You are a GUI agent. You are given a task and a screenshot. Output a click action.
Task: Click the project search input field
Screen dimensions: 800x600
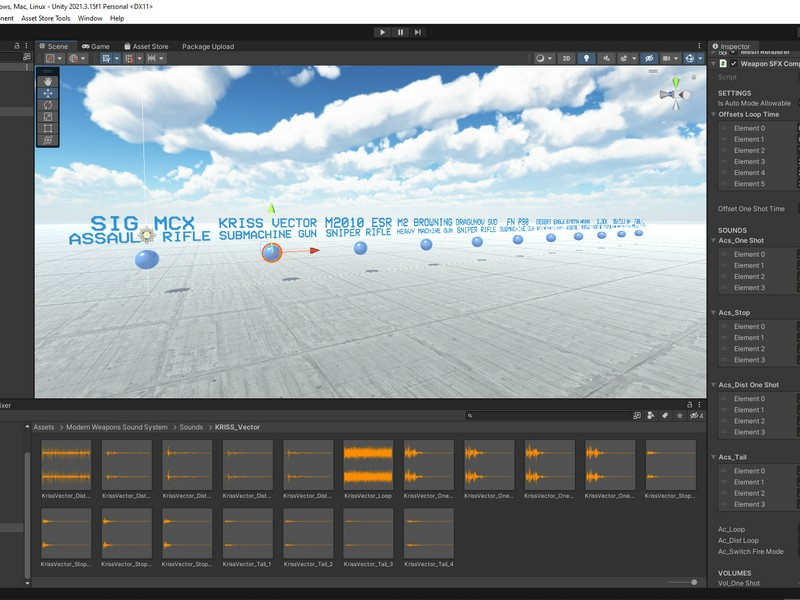(548, 416)
